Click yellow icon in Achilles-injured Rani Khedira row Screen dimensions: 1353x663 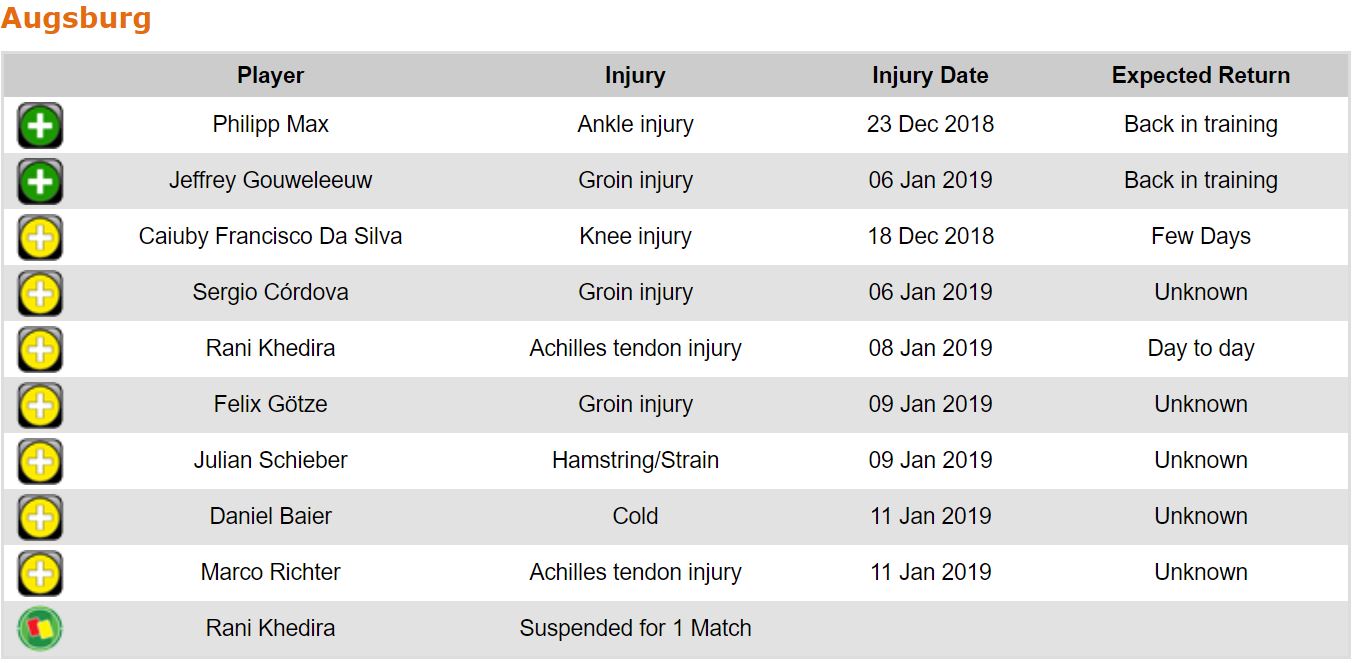tap(40, 350)
